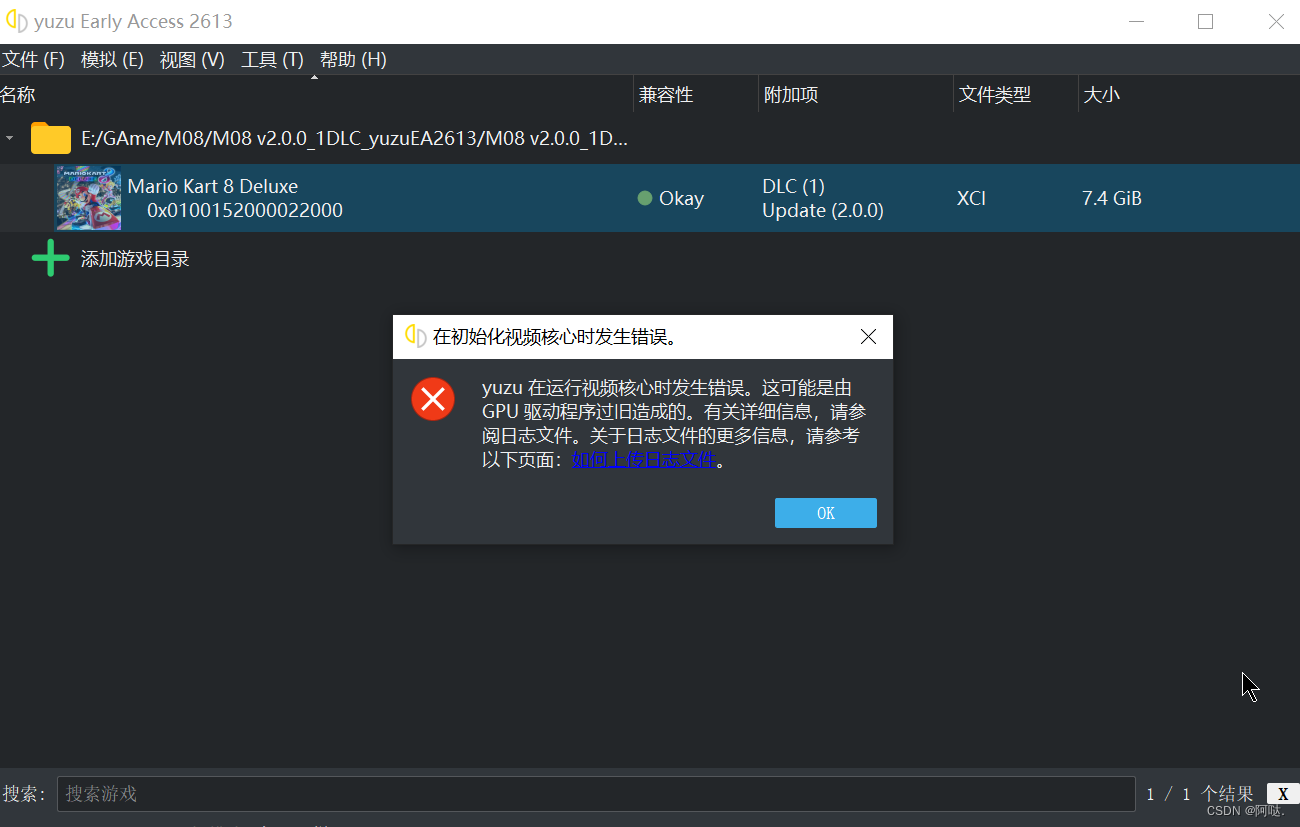Open the 文件 (F) menu
1300x827 pixels.
tap(33, 60)
